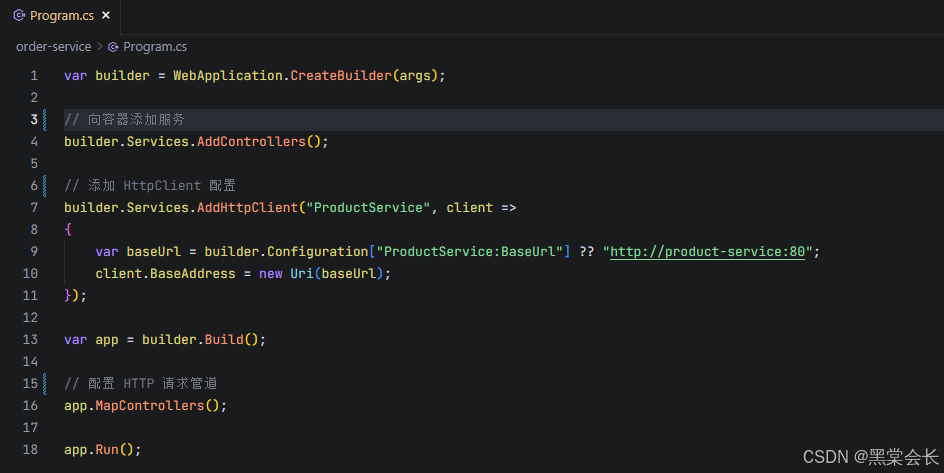This screenshot has height=473, width=944.
Task: Click line number 1 in gutter
Action: (x=34, y=76)
